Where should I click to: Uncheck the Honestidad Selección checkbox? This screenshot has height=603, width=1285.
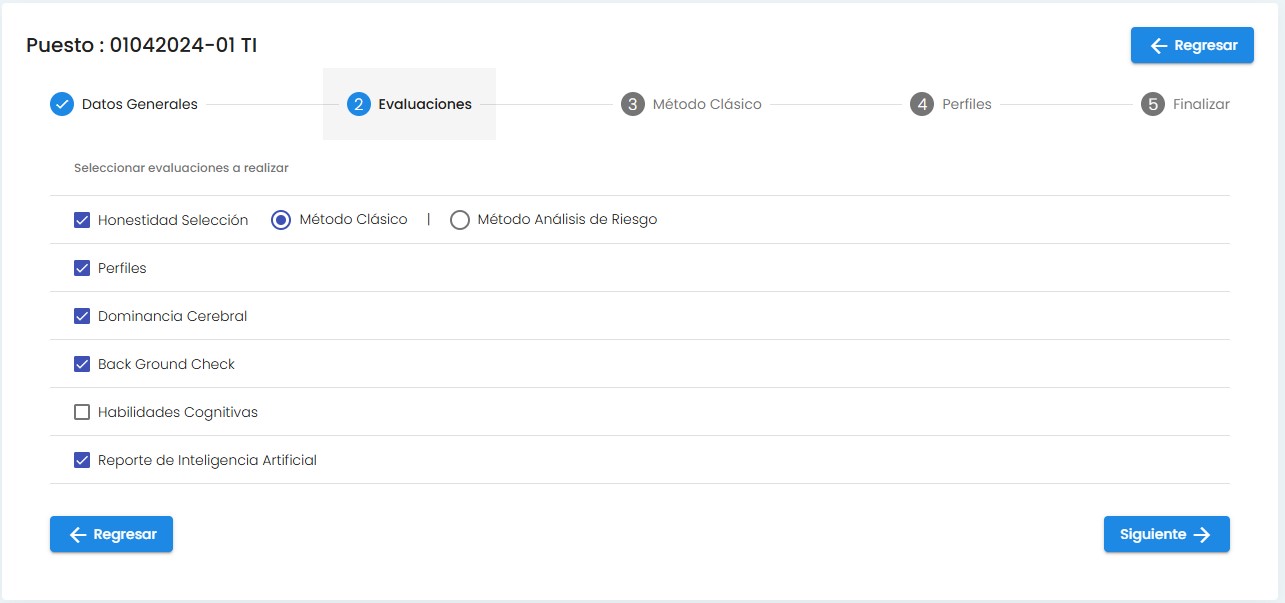82,220
